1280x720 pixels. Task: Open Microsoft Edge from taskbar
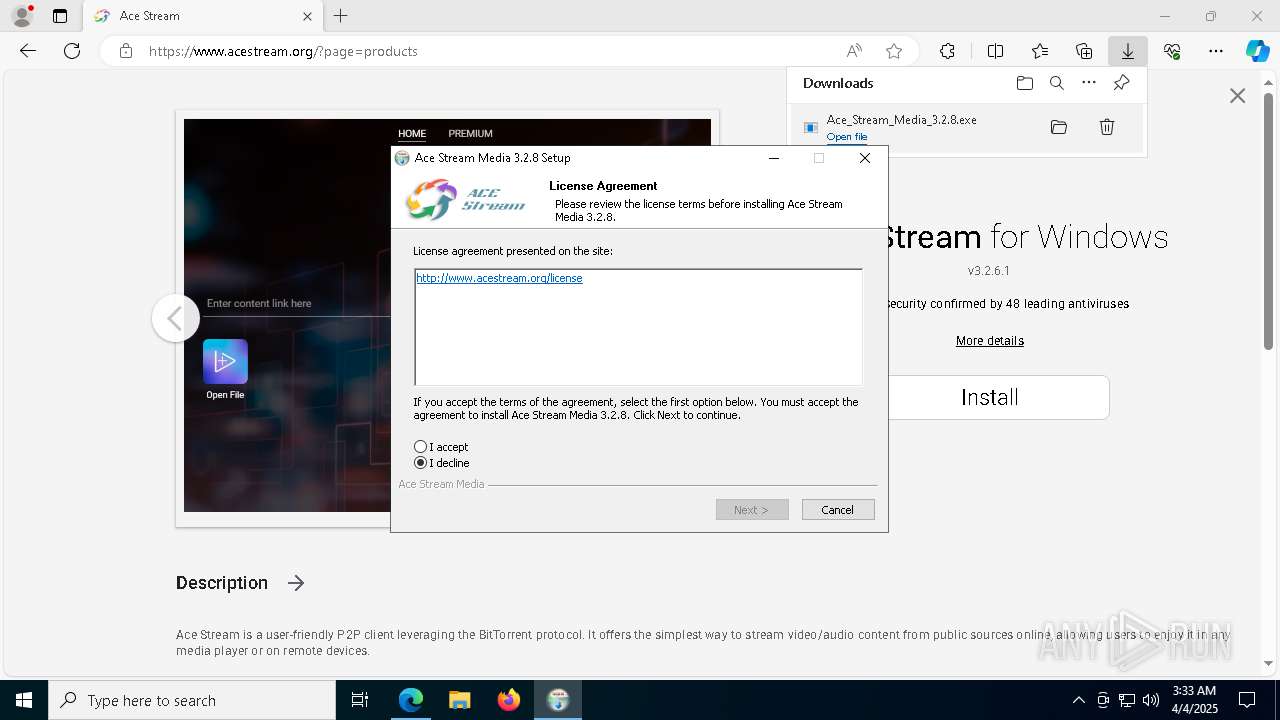point(411,700)
